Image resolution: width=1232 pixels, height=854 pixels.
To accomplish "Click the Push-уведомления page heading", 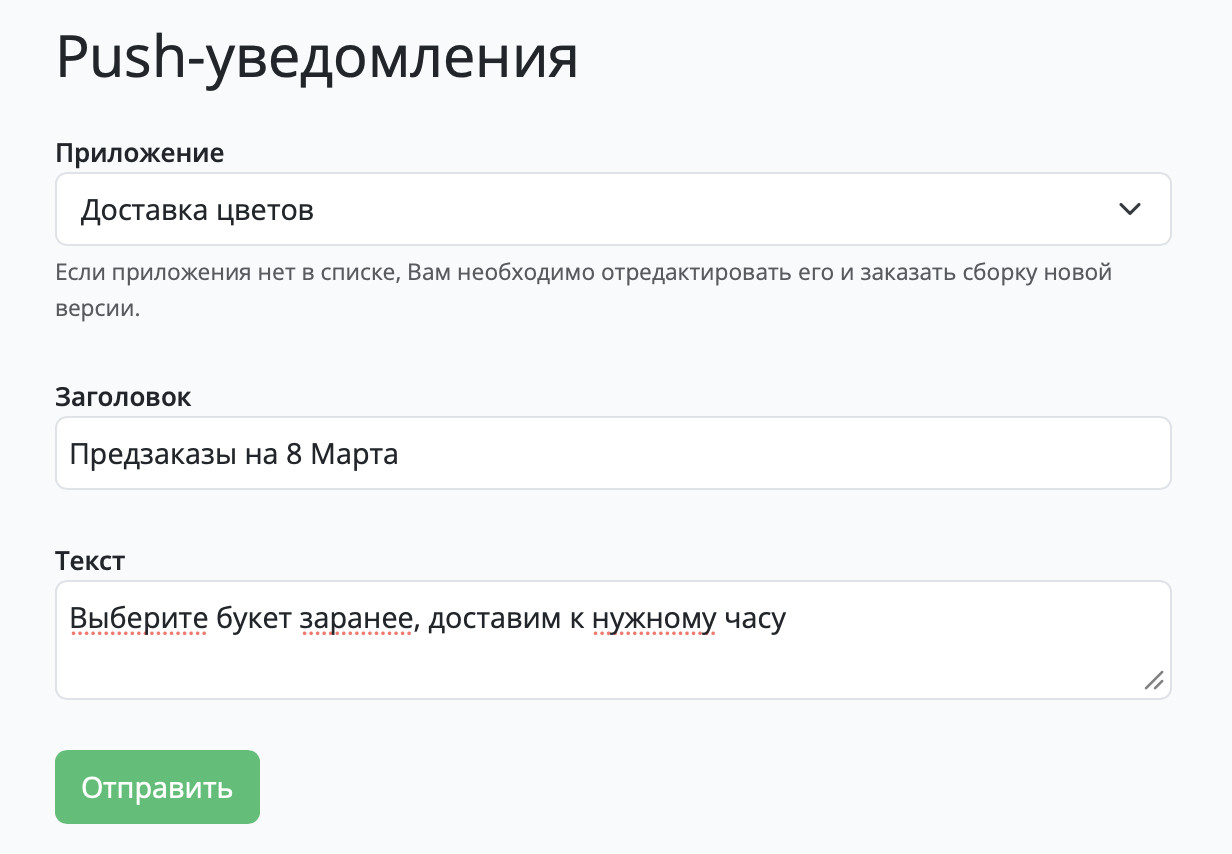I will [317, 58].
